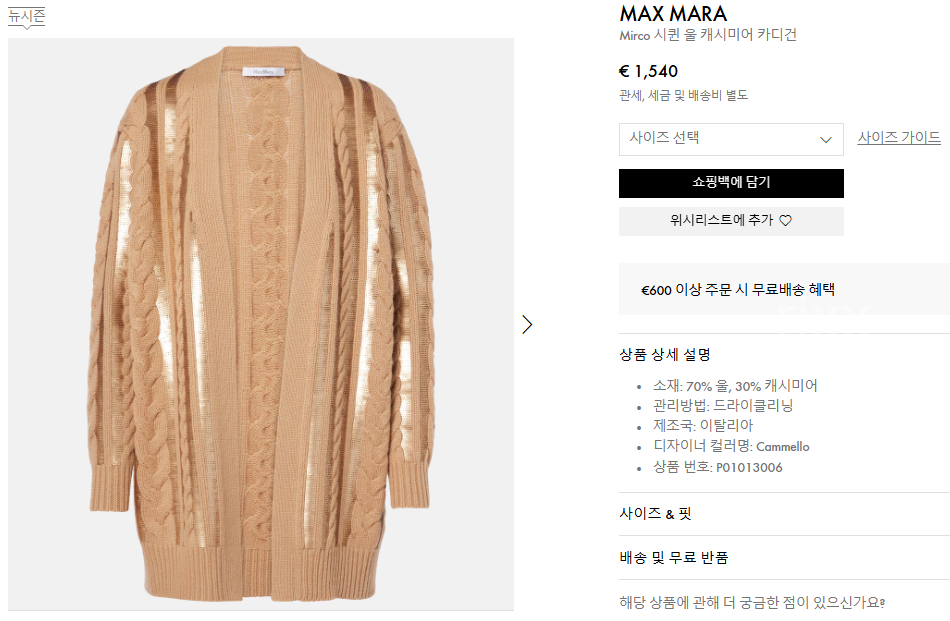Add the cardigan with 쇼핑백에 담기

[x=731, y=183]
